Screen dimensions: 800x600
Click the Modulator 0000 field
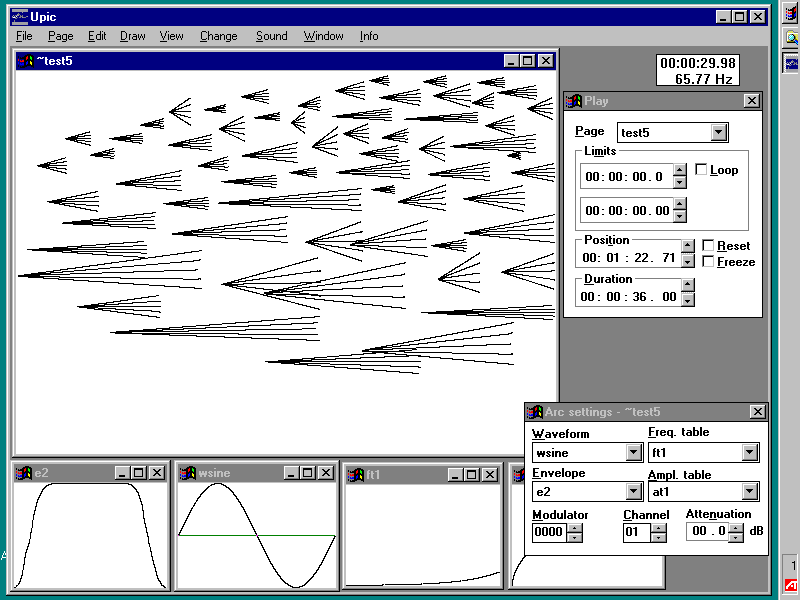(x=550, y=532)
